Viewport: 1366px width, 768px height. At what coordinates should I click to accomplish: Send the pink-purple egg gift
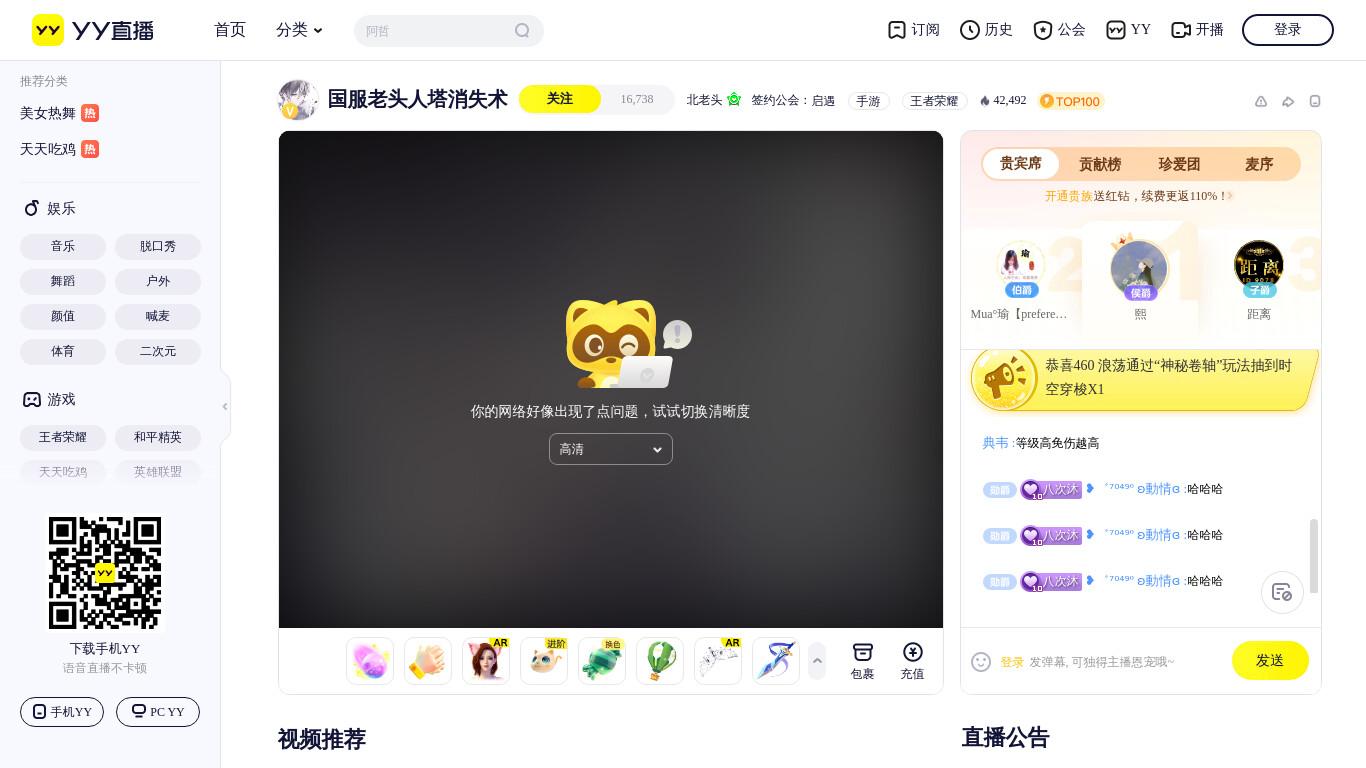point(370,661)
